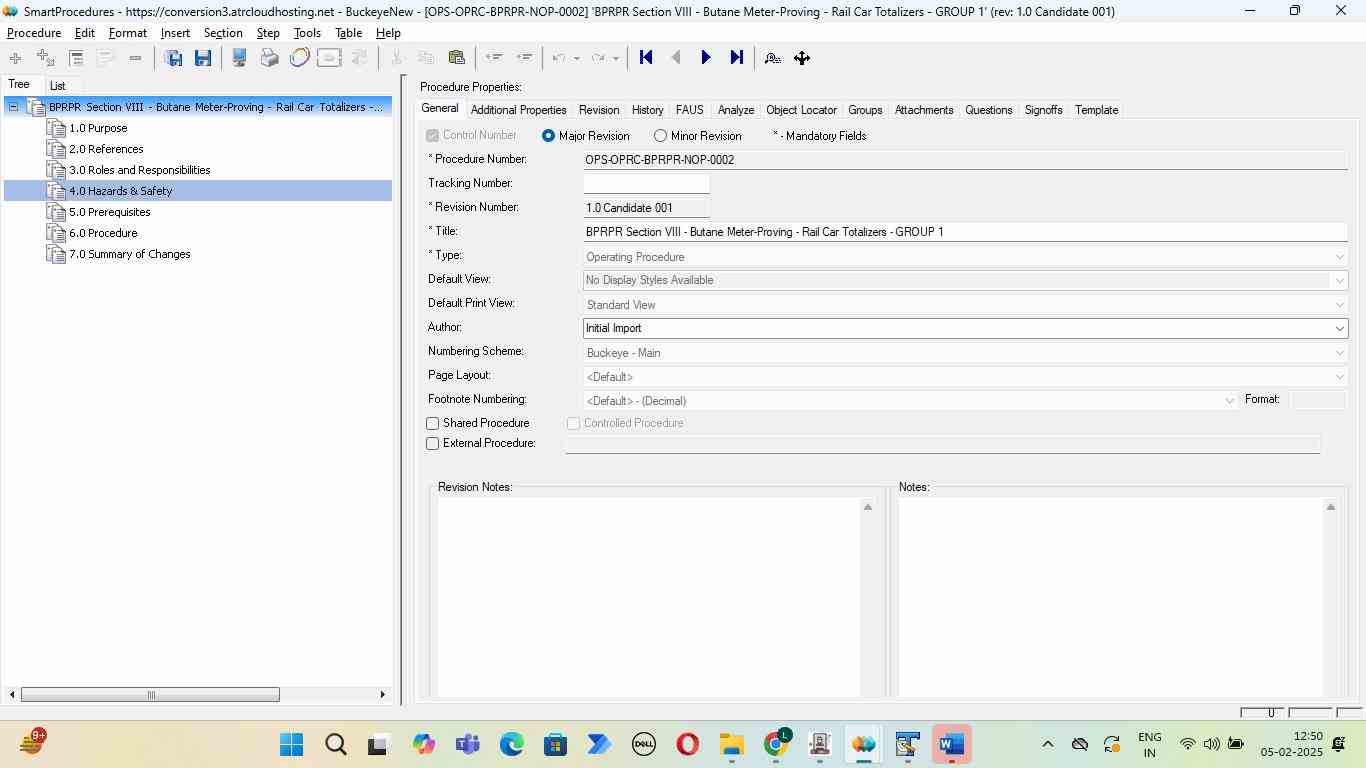
Task: Click the four-way move arrows icon
Action: pyautogui.click(x=802, y=58)
